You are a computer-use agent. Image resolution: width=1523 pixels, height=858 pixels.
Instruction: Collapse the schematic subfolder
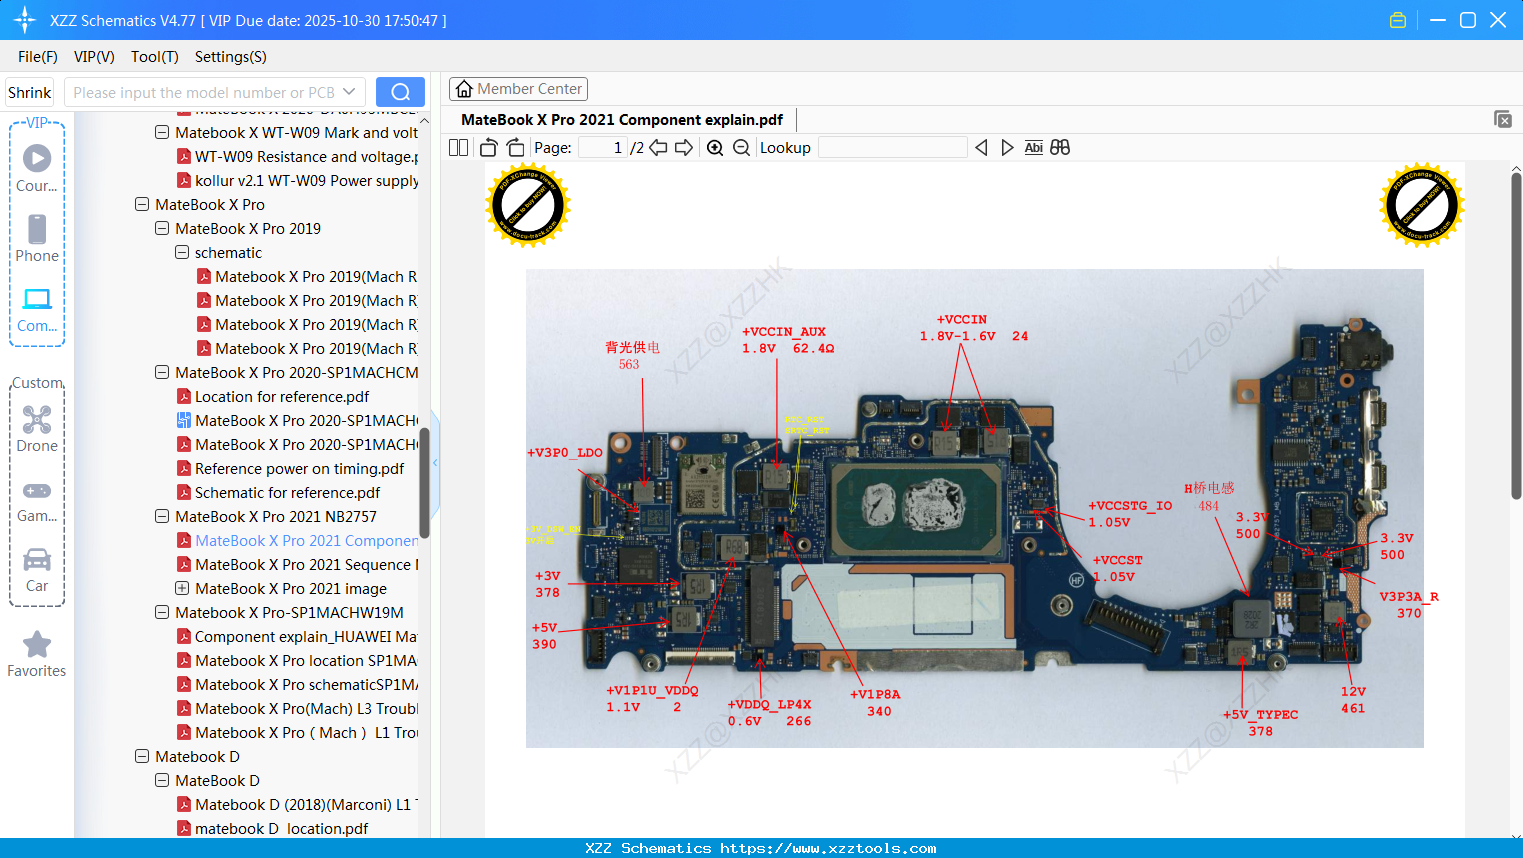(182, 252)
